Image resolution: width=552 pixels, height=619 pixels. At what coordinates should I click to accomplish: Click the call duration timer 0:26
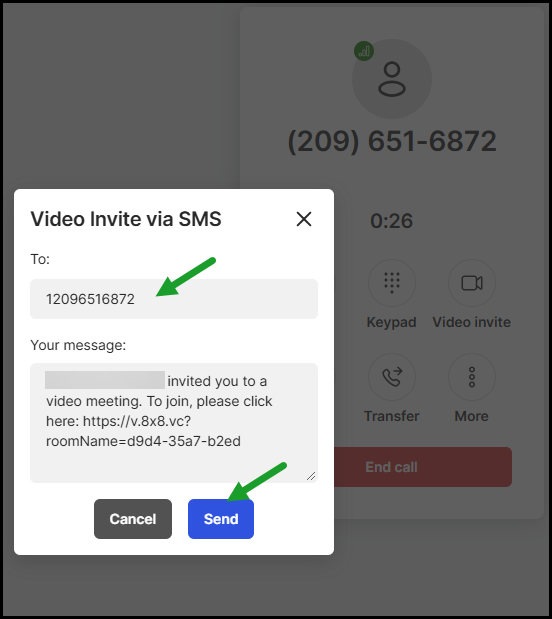pos(391,221)
